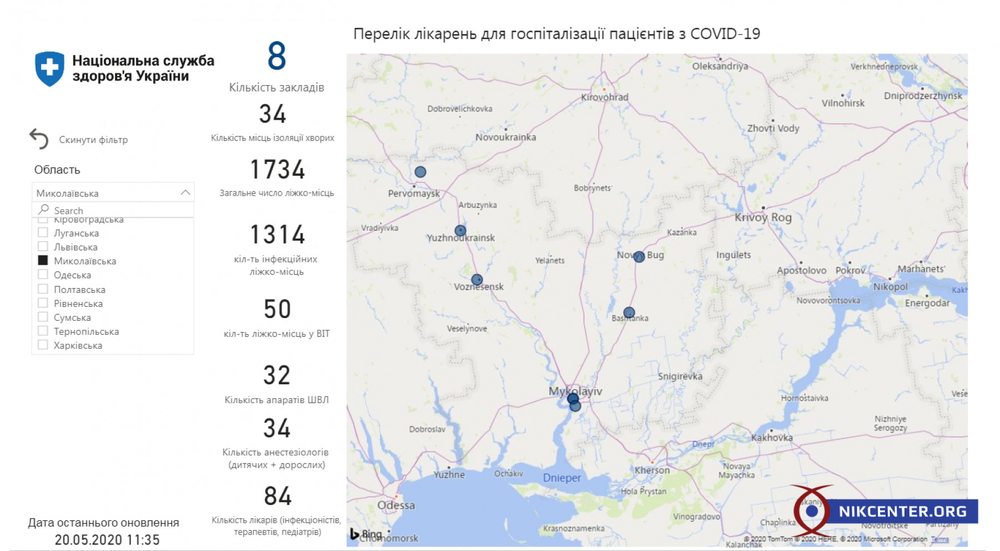The height and width of the screenshot is (551, 1000).
Task: Select the hospital marker near Pervomaysk
Action: click(x=421, y=172)
